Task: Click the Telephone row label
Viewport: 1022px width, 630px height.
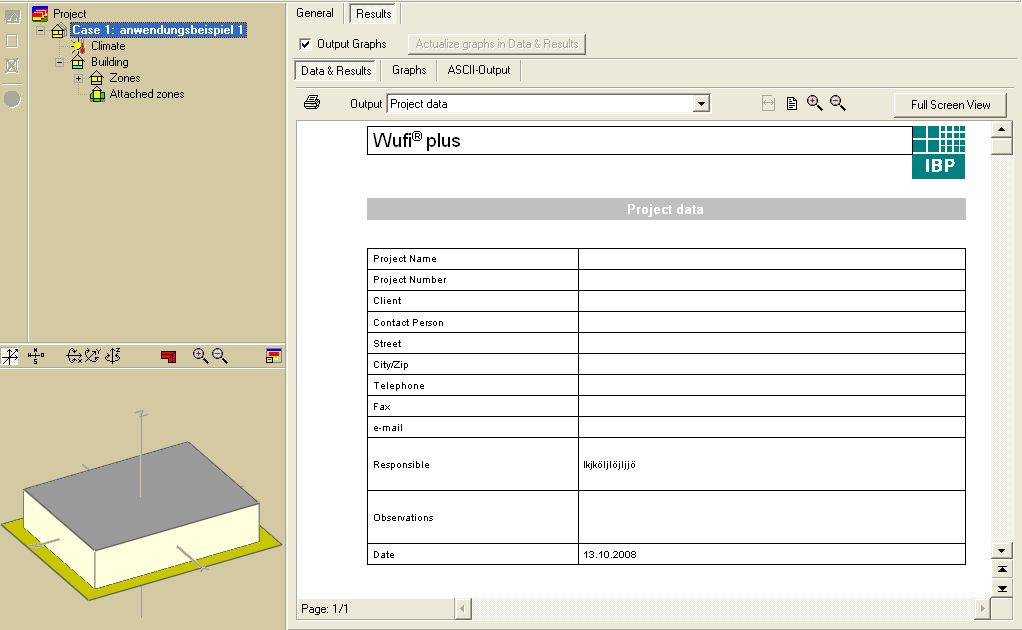Action: (x=399, y=386)
